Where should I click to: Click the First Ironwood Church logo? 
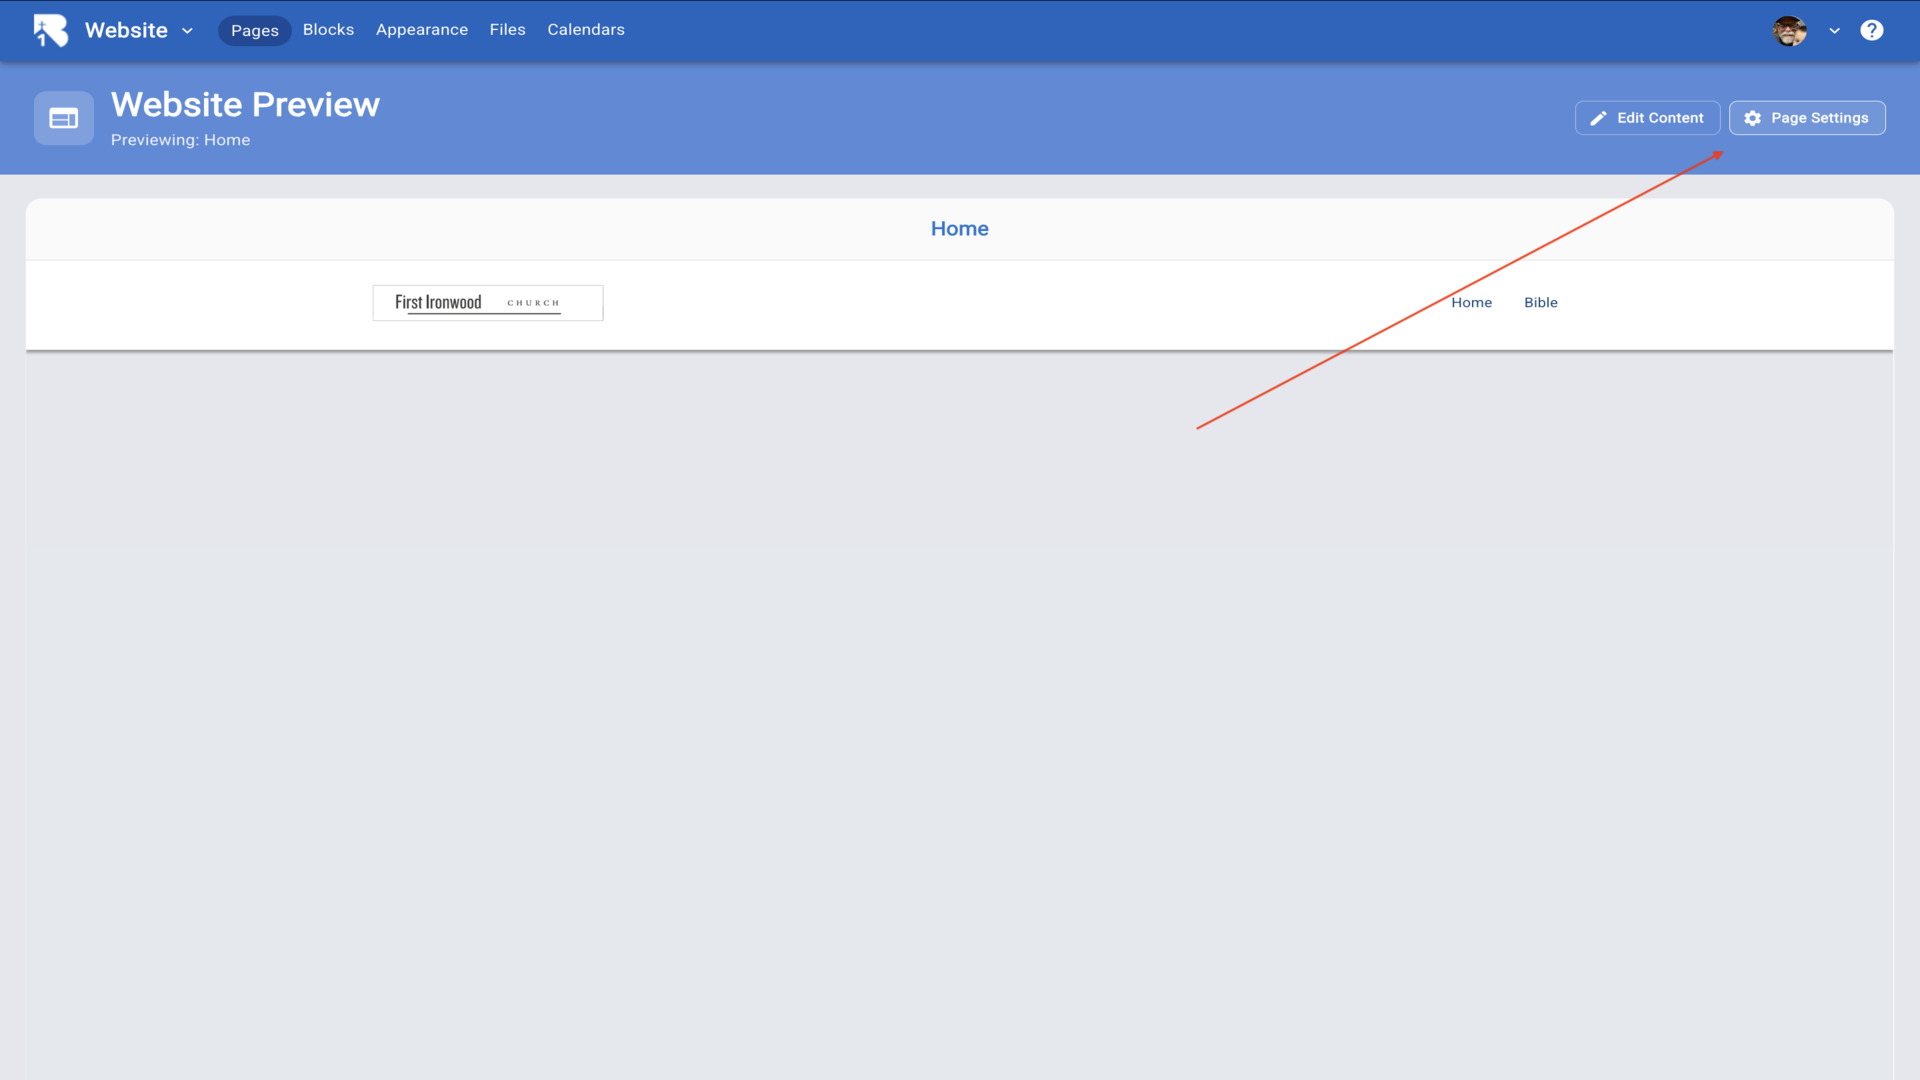click(x=487, y=303)
